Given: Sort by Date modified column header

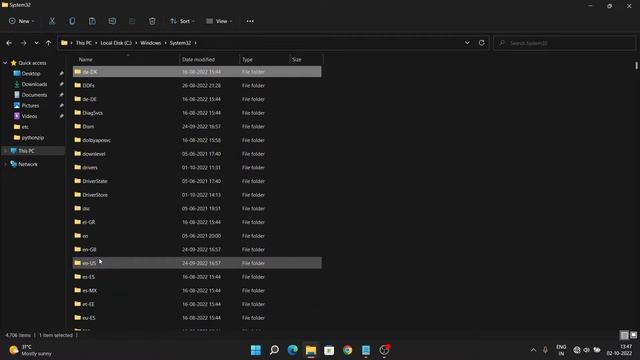Looking at the screenshot, I should click(x=209, y=60).
